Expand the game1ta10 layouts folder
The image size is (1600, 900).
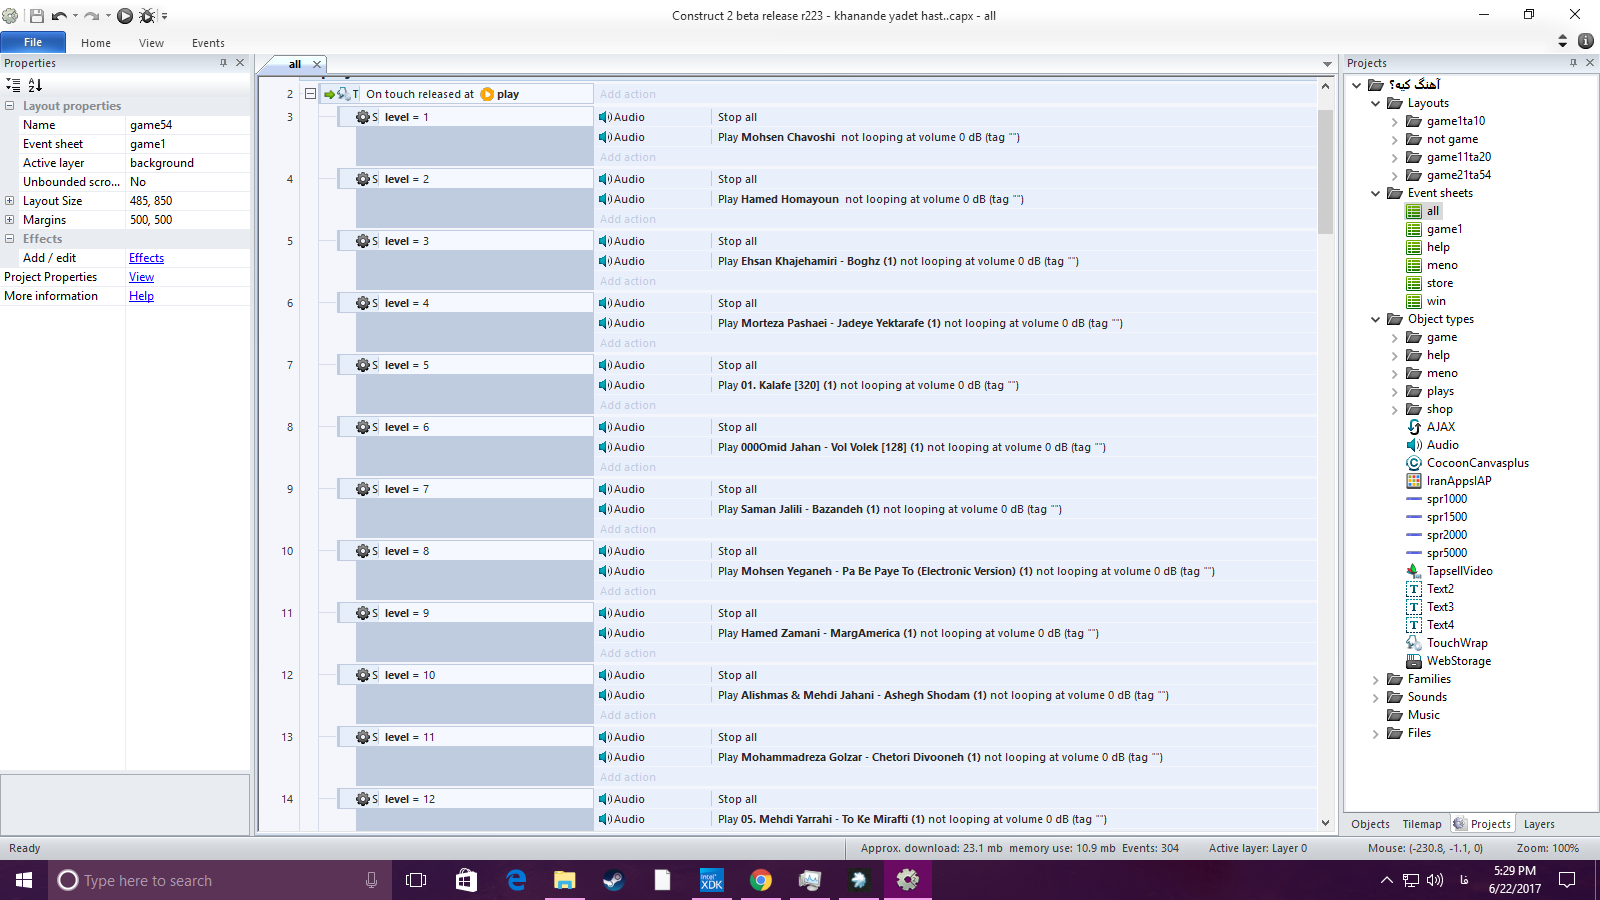pyautogui.click(x=1394, y=121)
